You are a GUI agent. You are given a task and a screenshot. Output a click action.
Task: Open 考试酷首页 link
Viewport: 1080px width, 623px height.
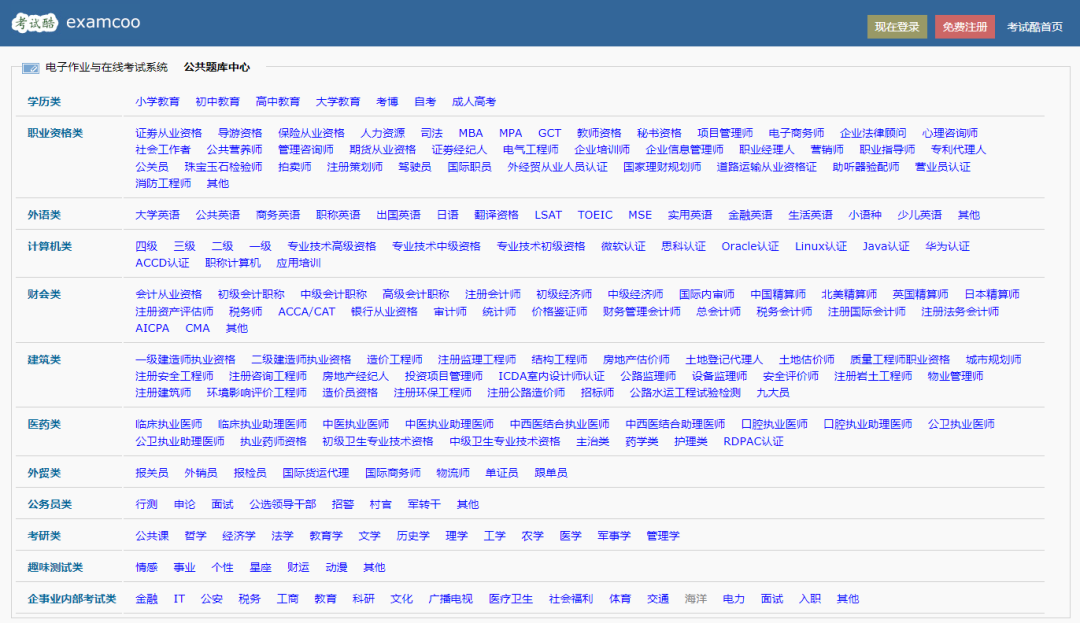click(x=1035, y=27)
